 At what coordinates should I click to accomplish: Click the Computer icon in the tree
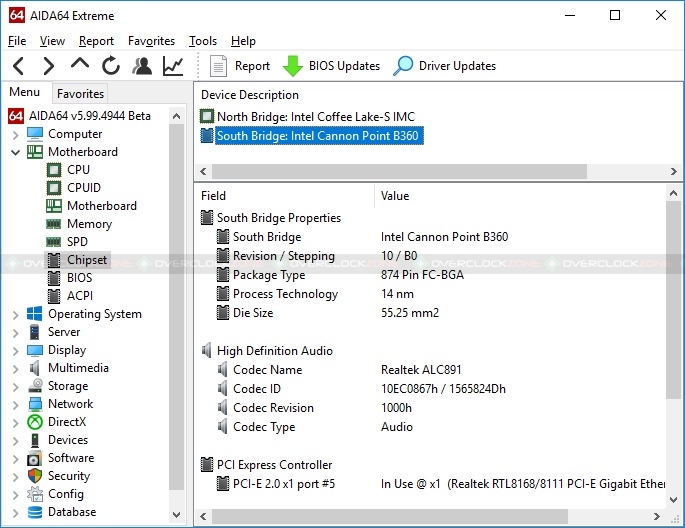35,134
